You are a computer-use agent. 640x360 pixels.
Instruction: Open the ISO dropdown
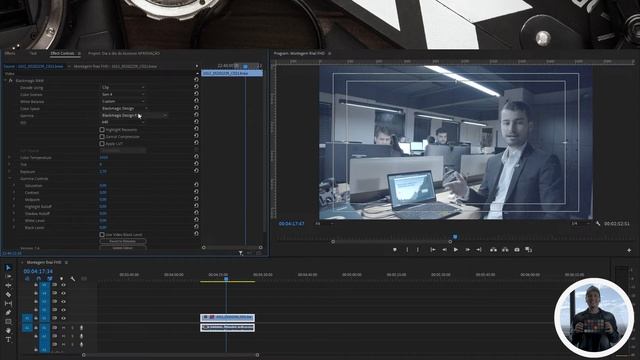point(123,122)
